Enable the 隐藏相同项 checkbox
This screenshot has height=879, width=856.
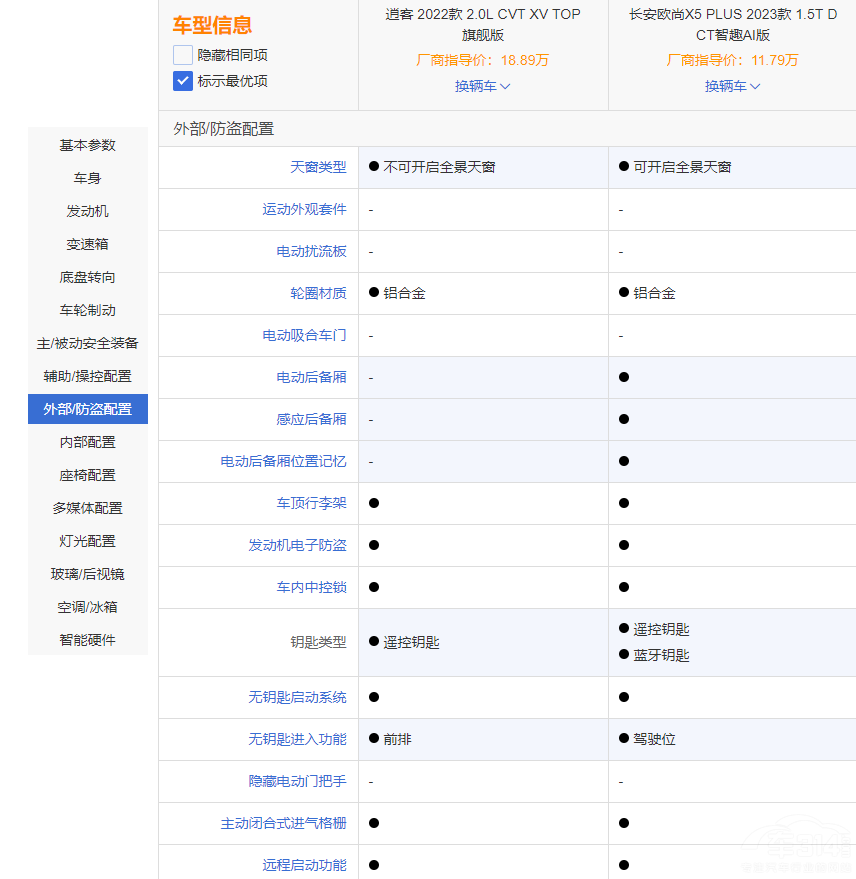pyautogui.click(x=181, y=56)
